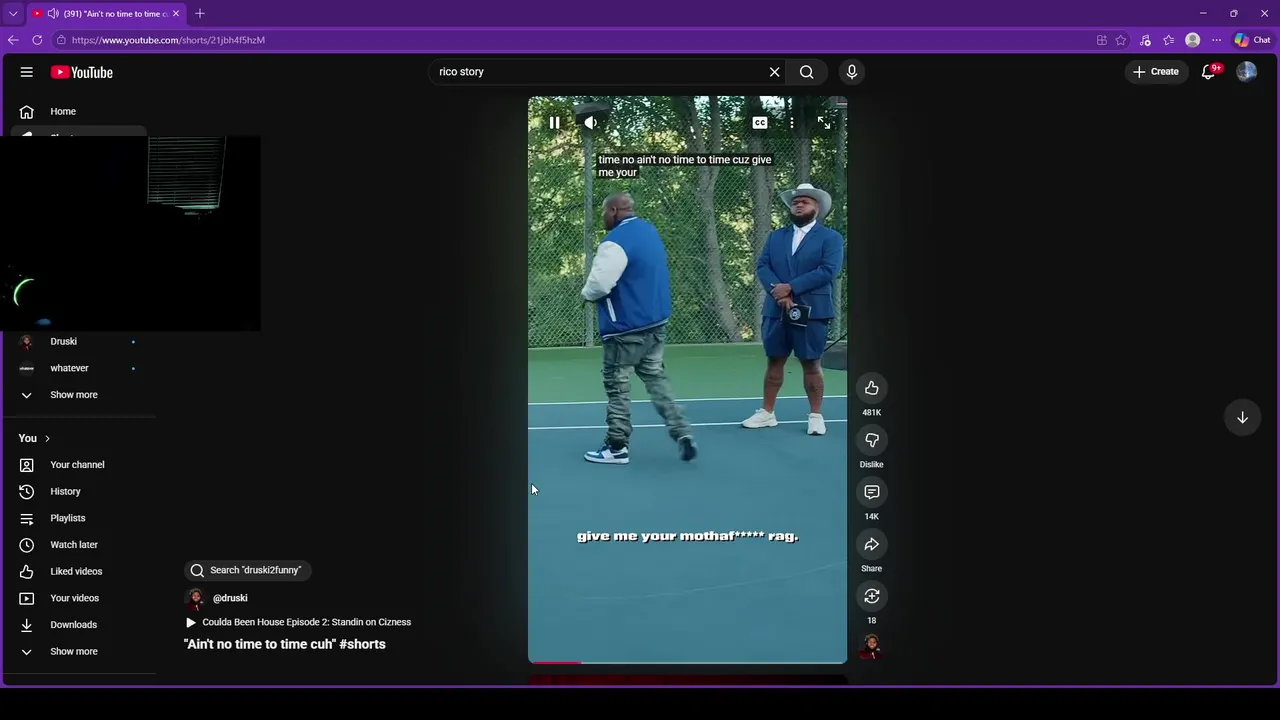Share this Short via the arrow icon
This screenshot has width=1280, height=720.
[x=872, y=544]
